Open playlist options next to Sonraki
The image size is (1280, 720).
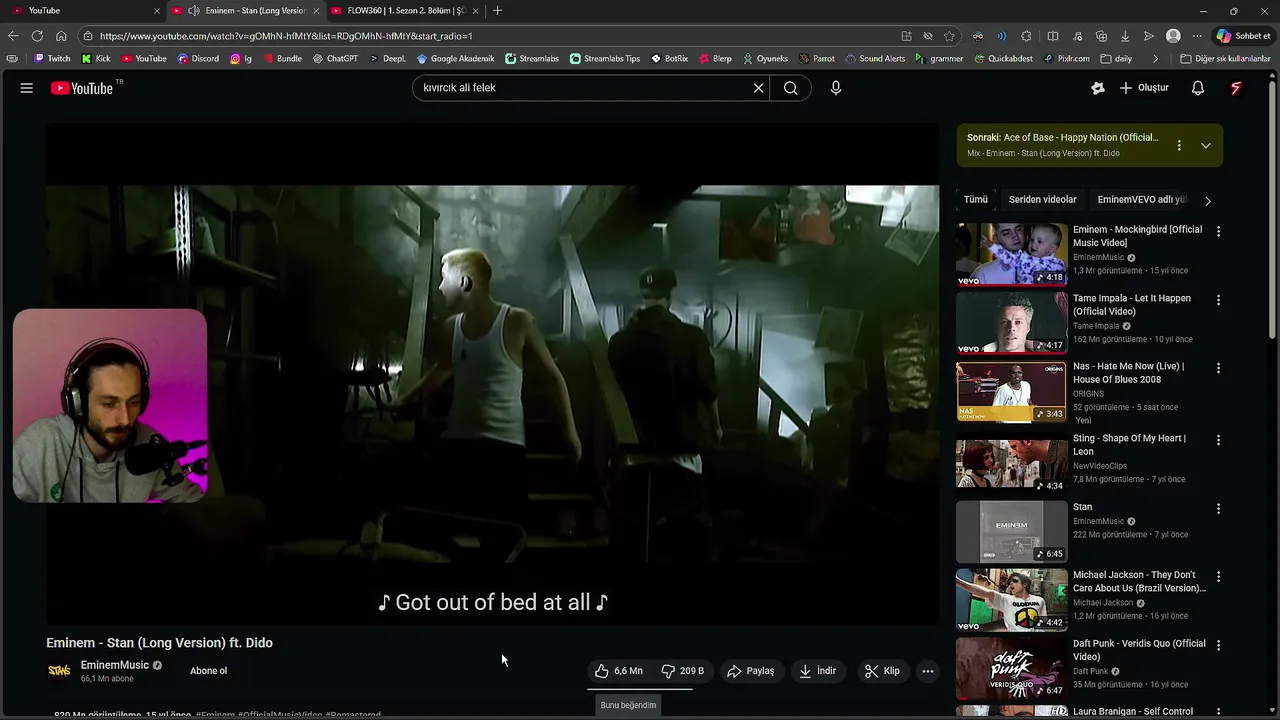(x=1179, y=146)
